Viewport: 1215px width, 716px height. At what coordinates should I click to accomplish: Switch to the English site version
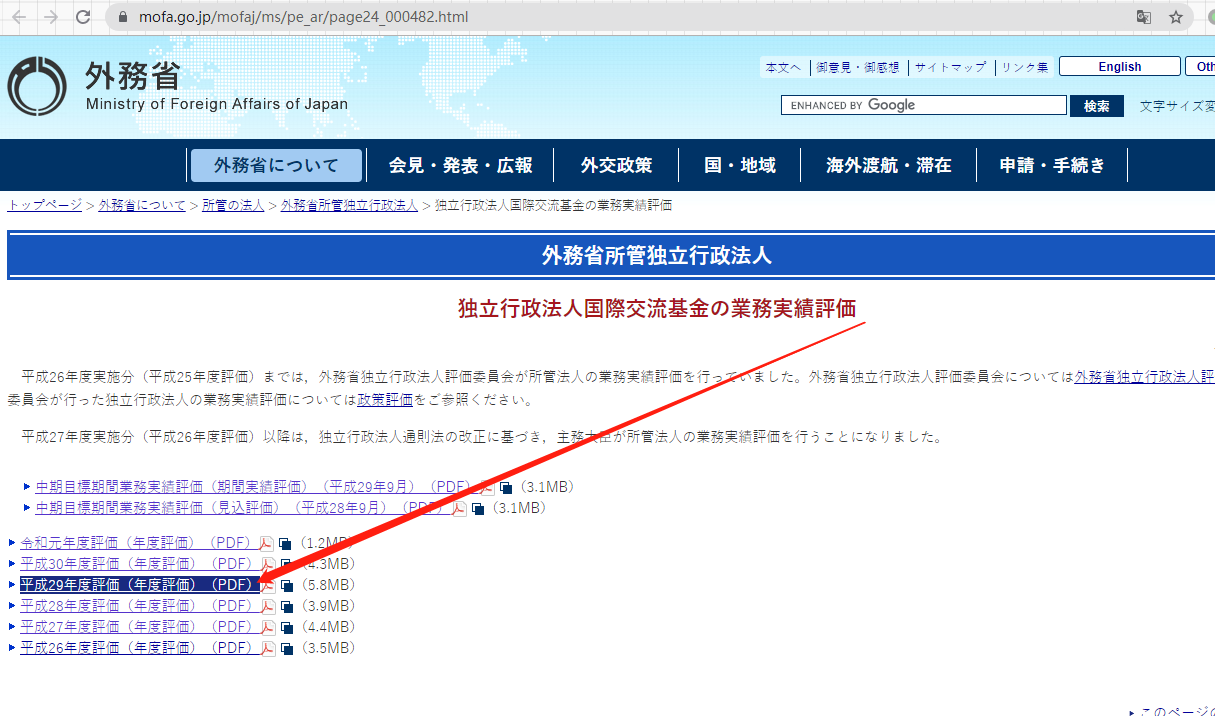(1119, 67)
